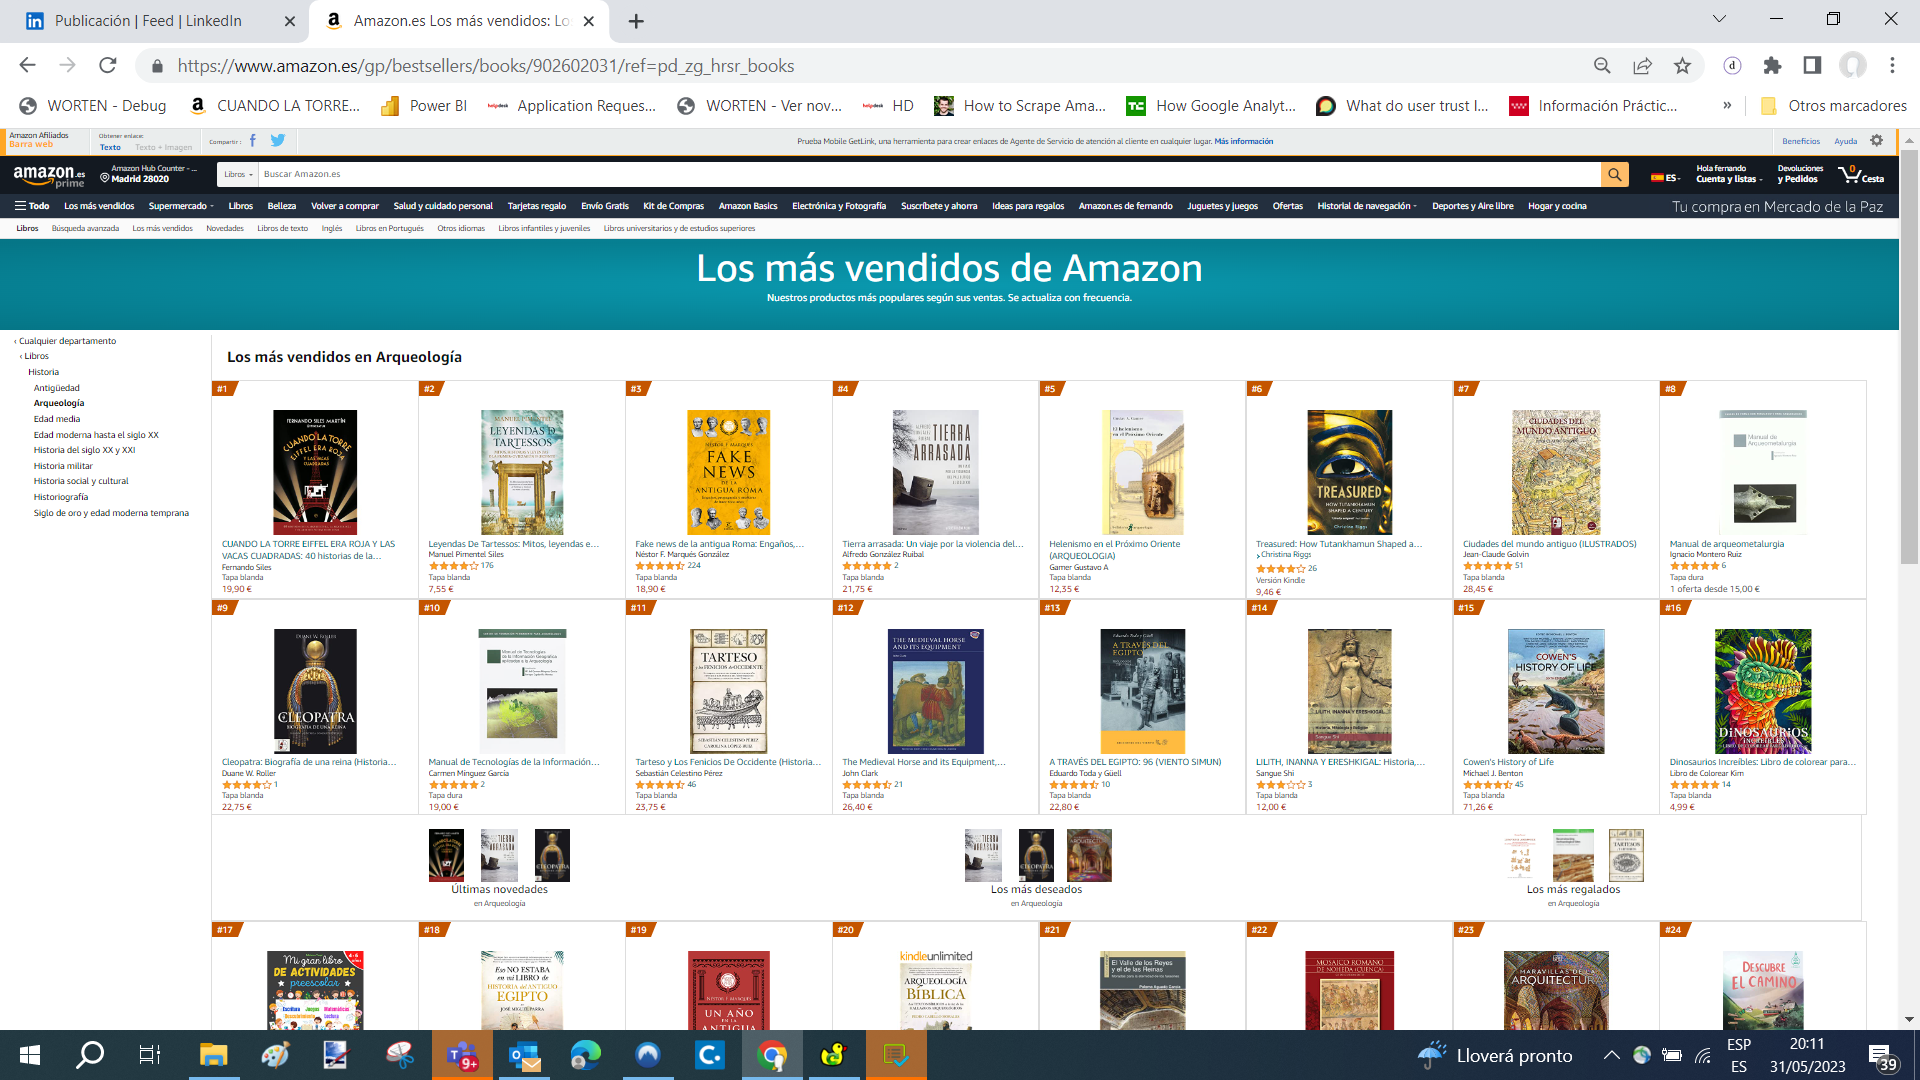Share via the Twitter bird icon

coord(278,141)
